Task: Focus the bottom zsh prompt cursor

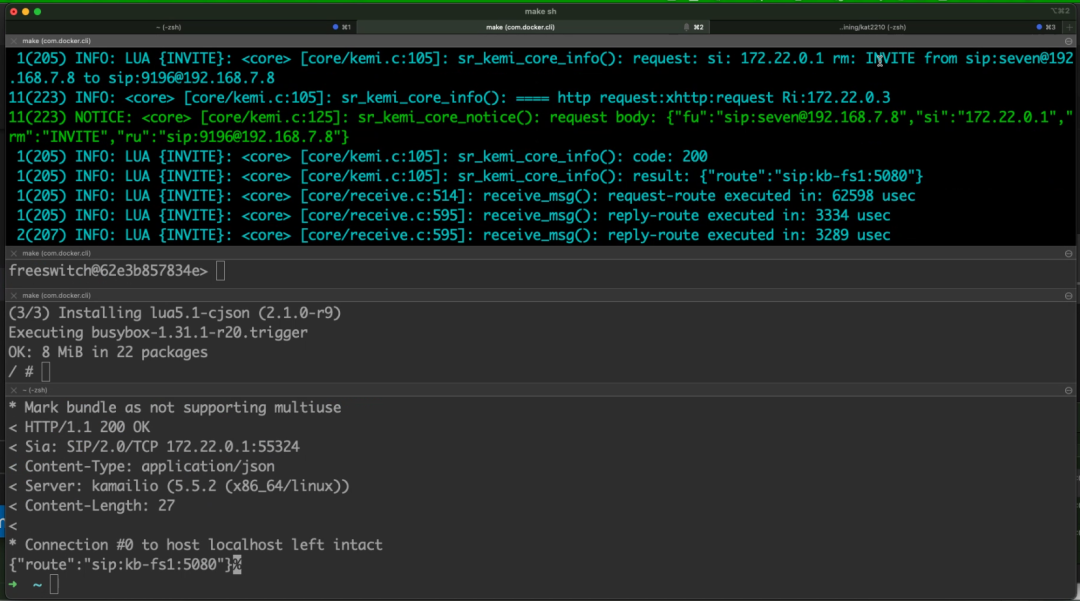Action: point(54,585)
